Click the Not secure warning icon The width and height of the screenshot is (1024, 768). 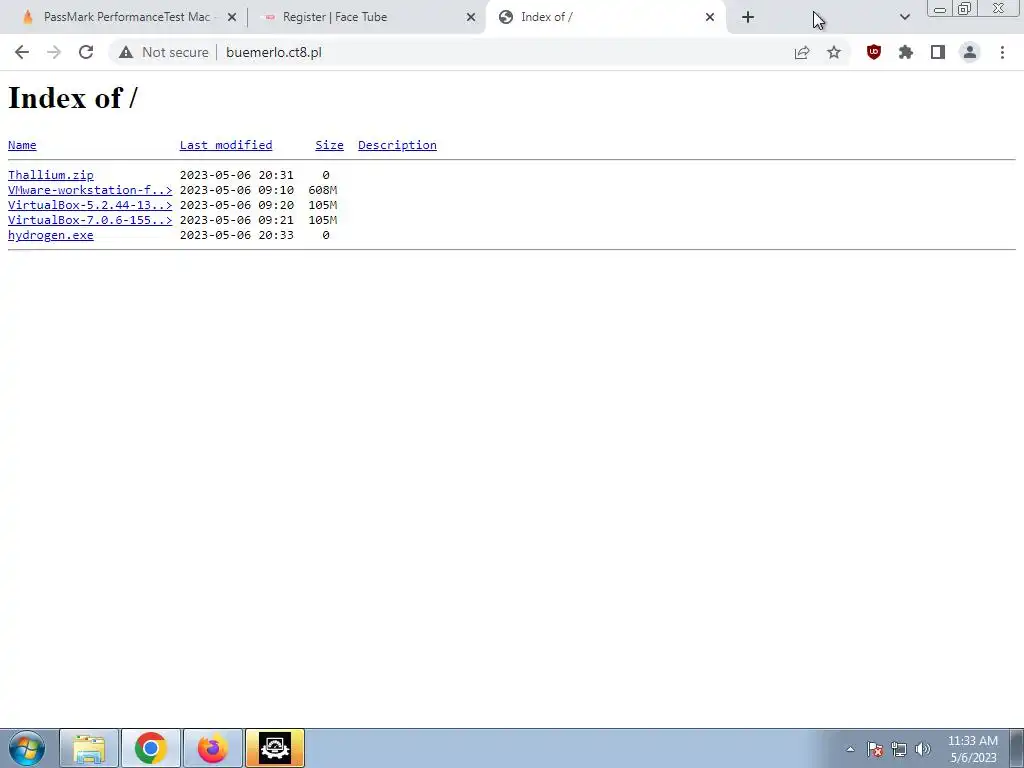pyautogui.click(x=126, y=52)
